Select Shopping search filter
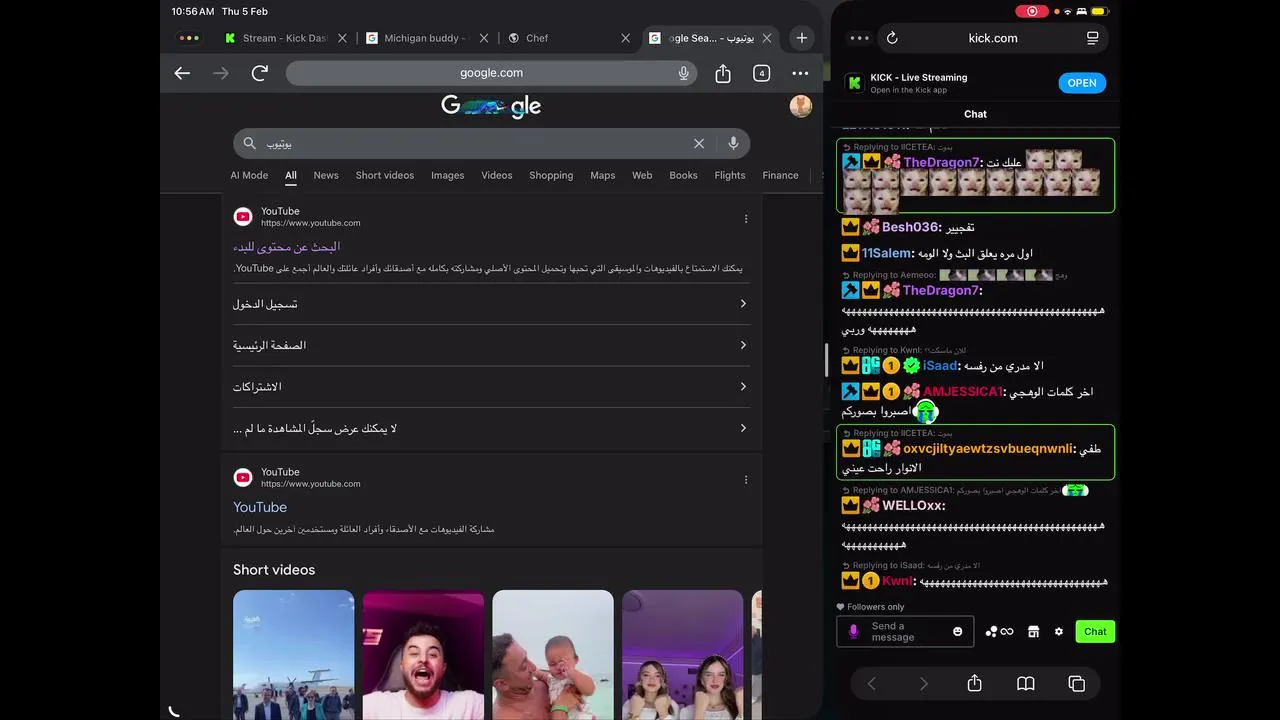 point(551,175)
